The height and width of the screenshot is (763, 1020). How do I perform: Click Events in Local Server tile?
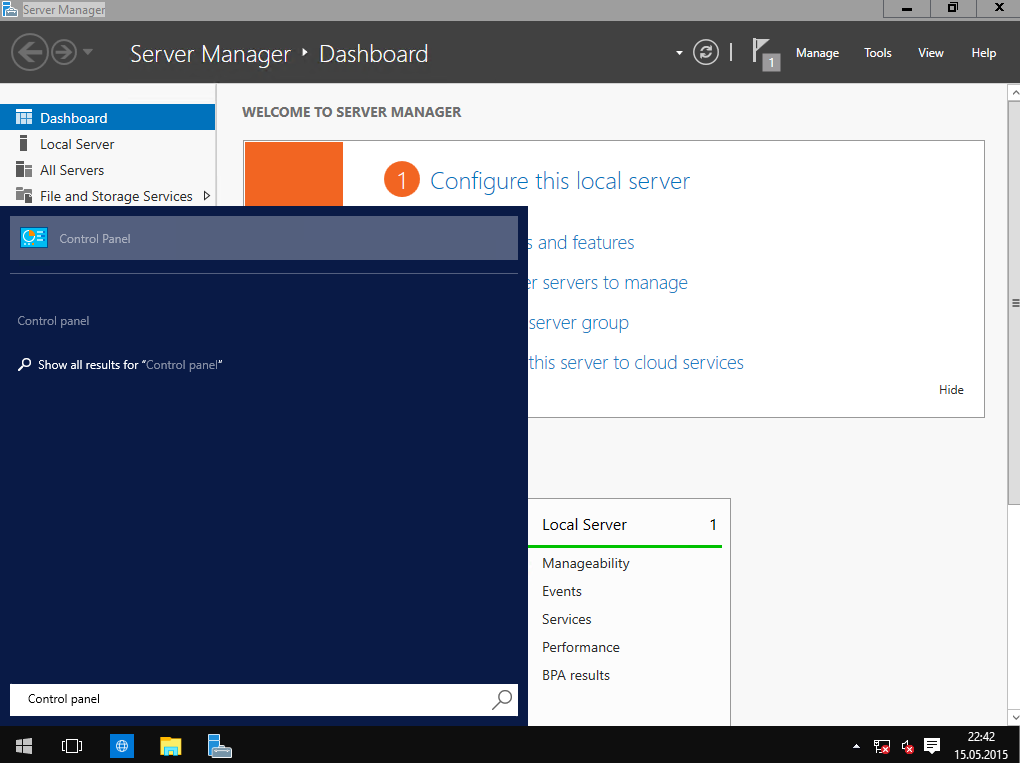point(561,591)
